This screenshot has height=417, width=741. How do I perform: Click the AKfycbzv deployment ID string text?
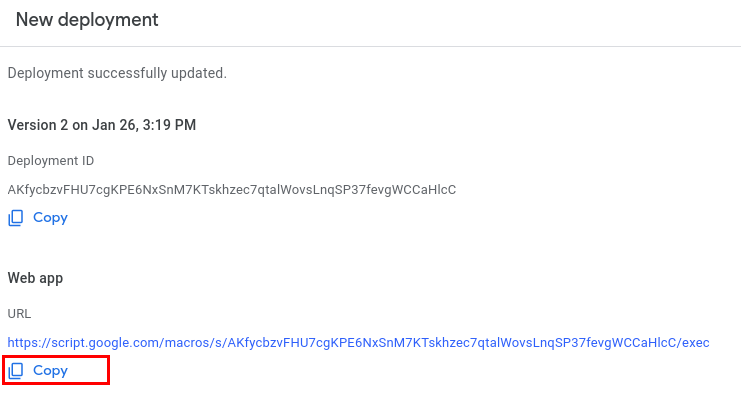point(232,190)
